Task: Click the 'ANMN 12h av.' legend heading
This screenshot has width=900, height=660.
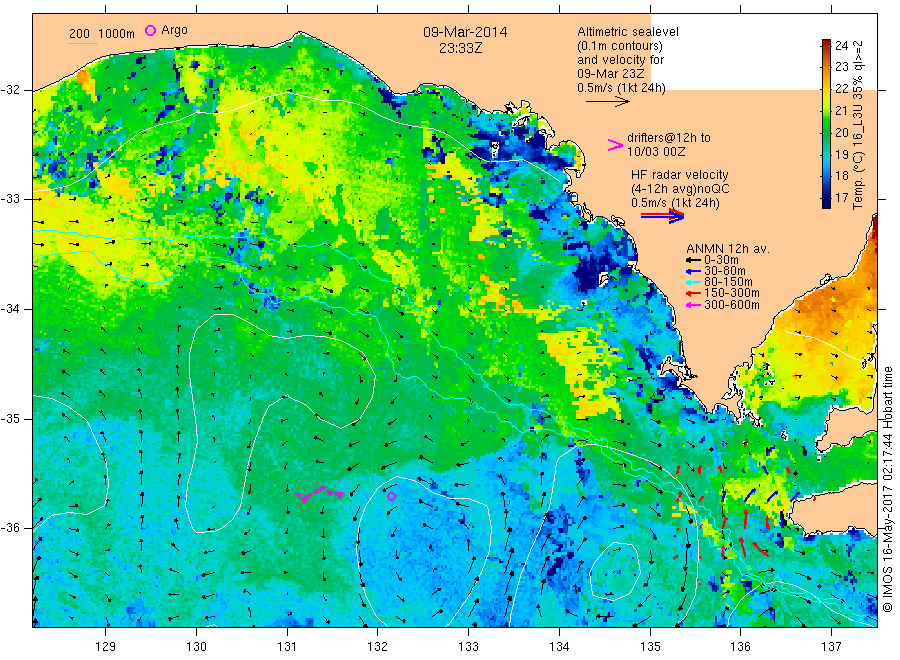Action: coord(728,249)
